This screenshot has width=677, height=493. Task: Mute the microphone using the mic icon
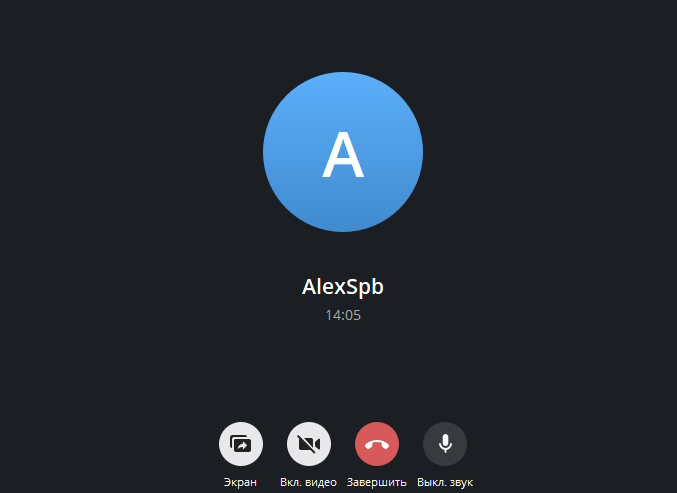(x=445, y=444)
